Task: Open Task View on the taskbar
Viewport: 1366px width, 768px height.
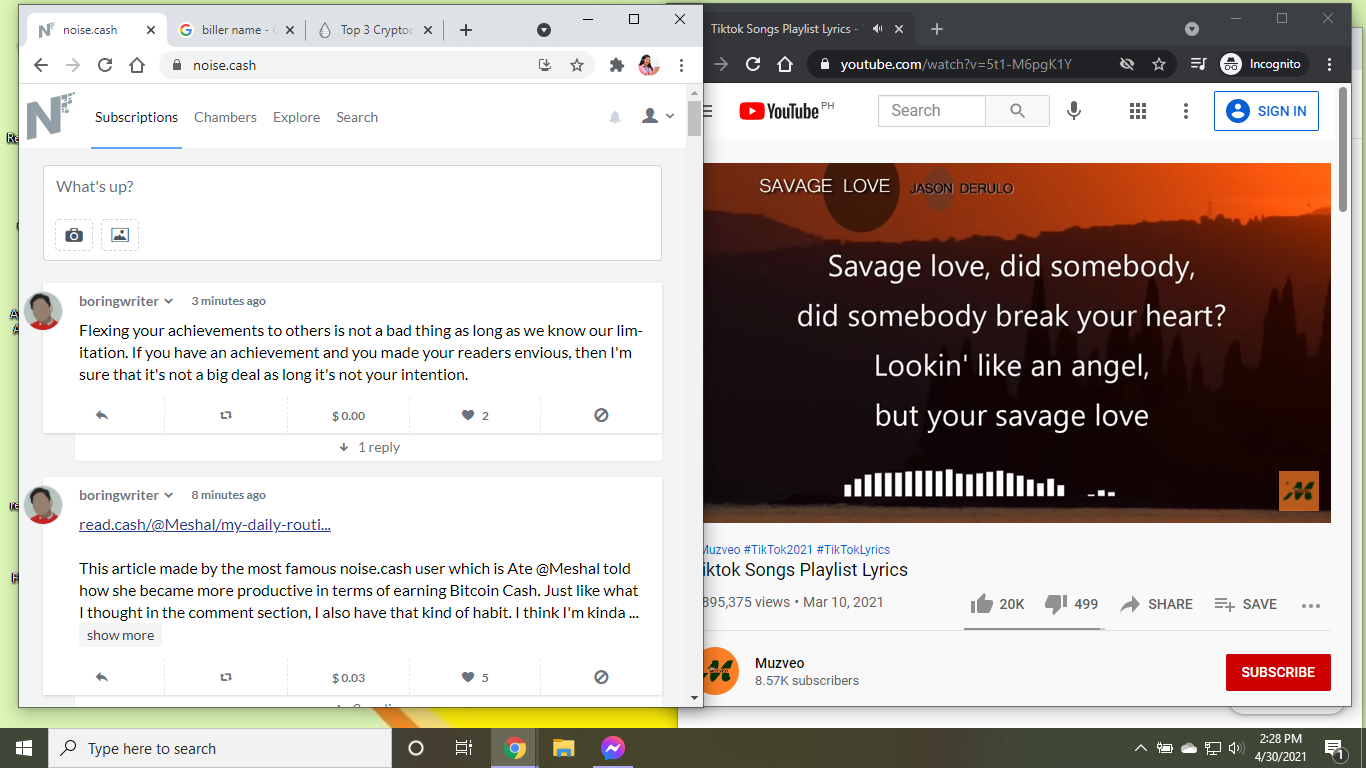Action: coord(464,748)
